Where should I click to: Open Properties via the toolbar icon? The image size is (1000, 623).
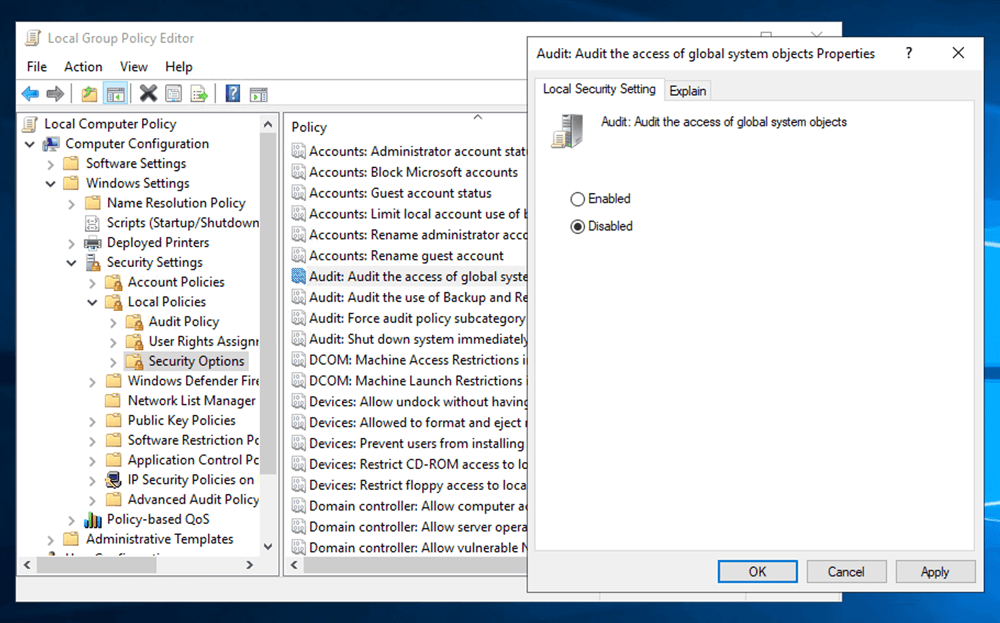point(174,94)
